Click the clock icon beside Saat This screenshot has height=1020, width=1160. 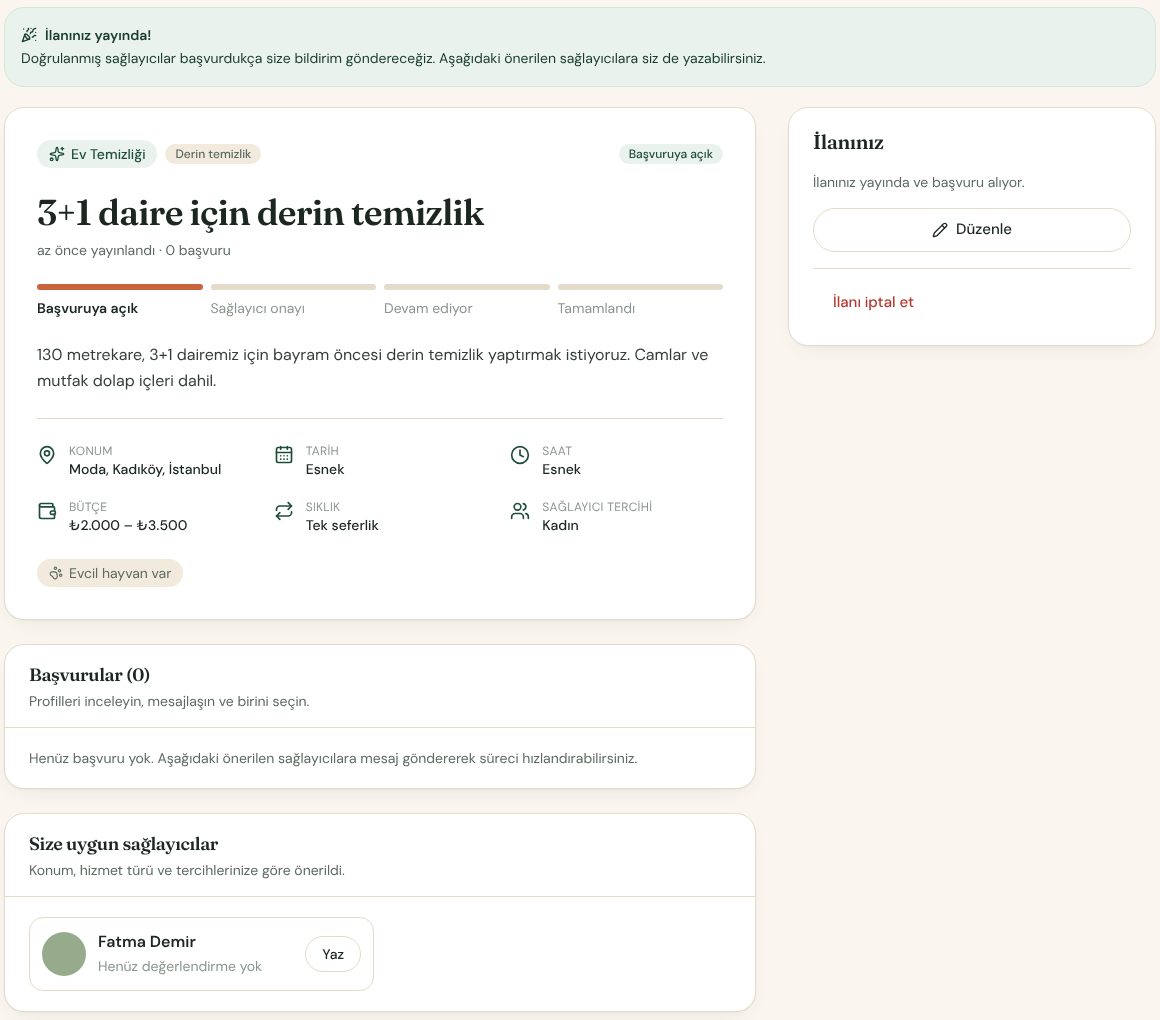(520, 455)
